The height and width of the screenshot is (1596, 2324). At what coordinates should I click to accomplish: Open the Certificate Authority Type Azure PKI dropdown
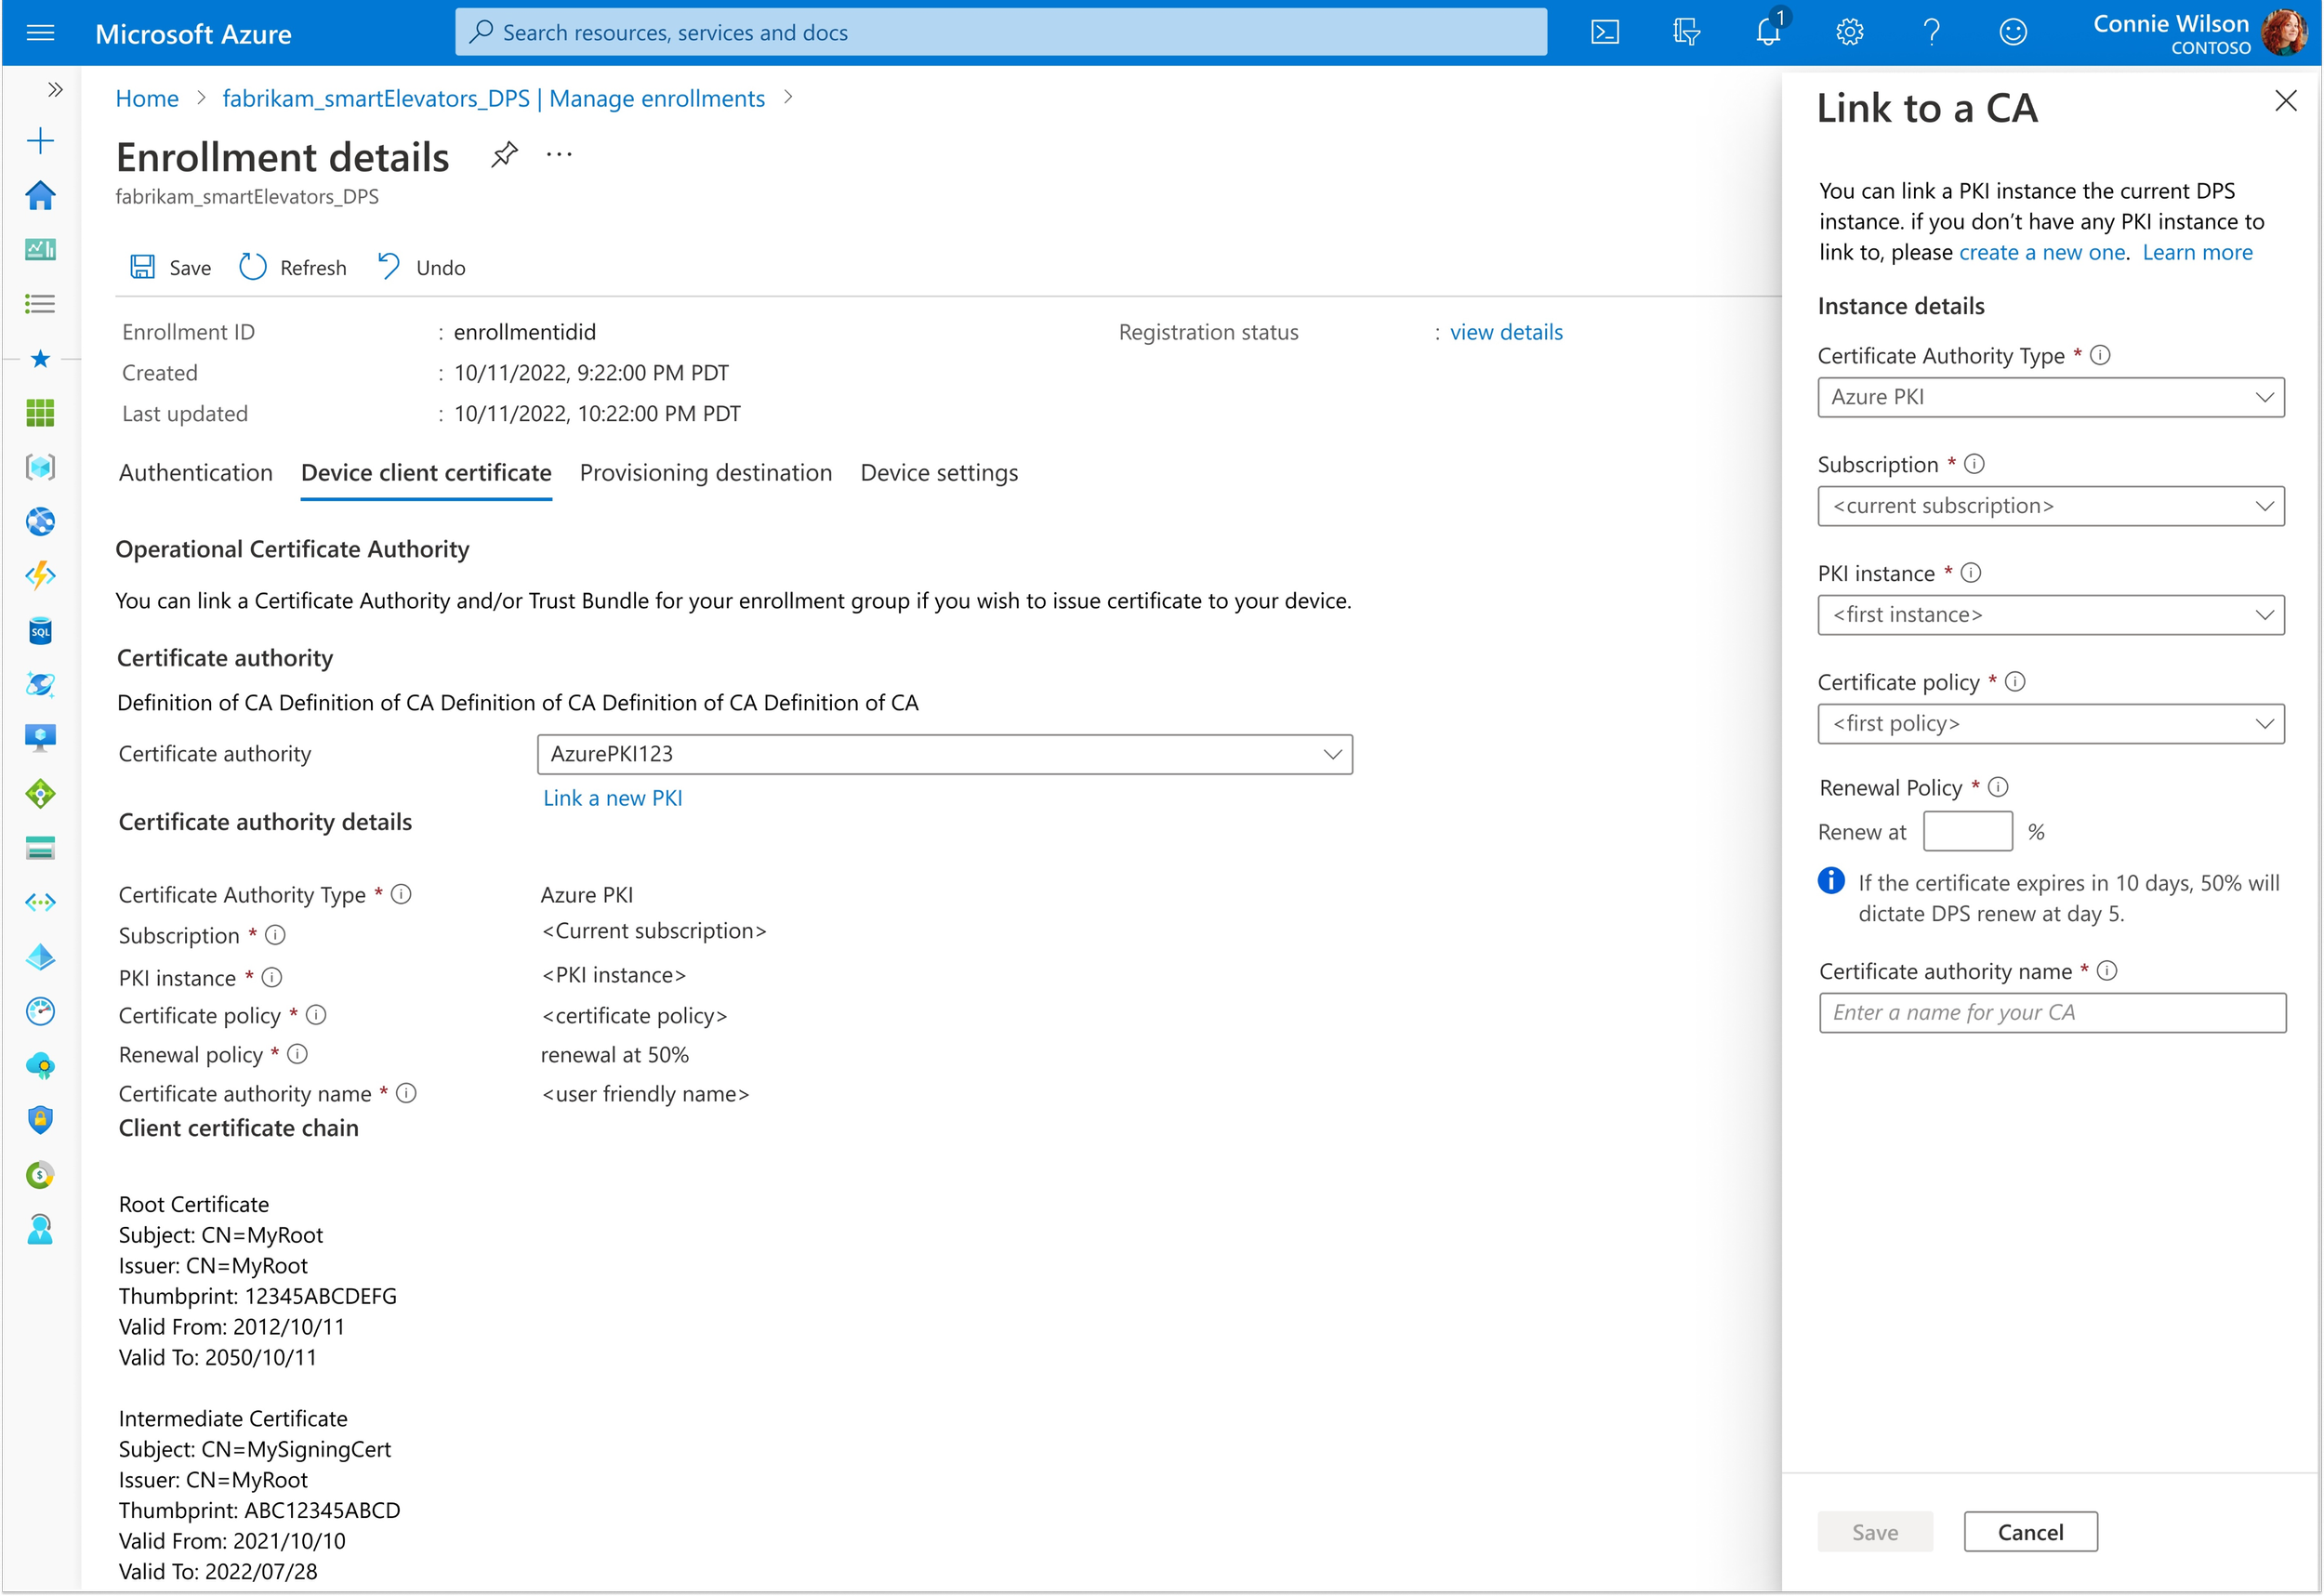[x=2050, y=397]
